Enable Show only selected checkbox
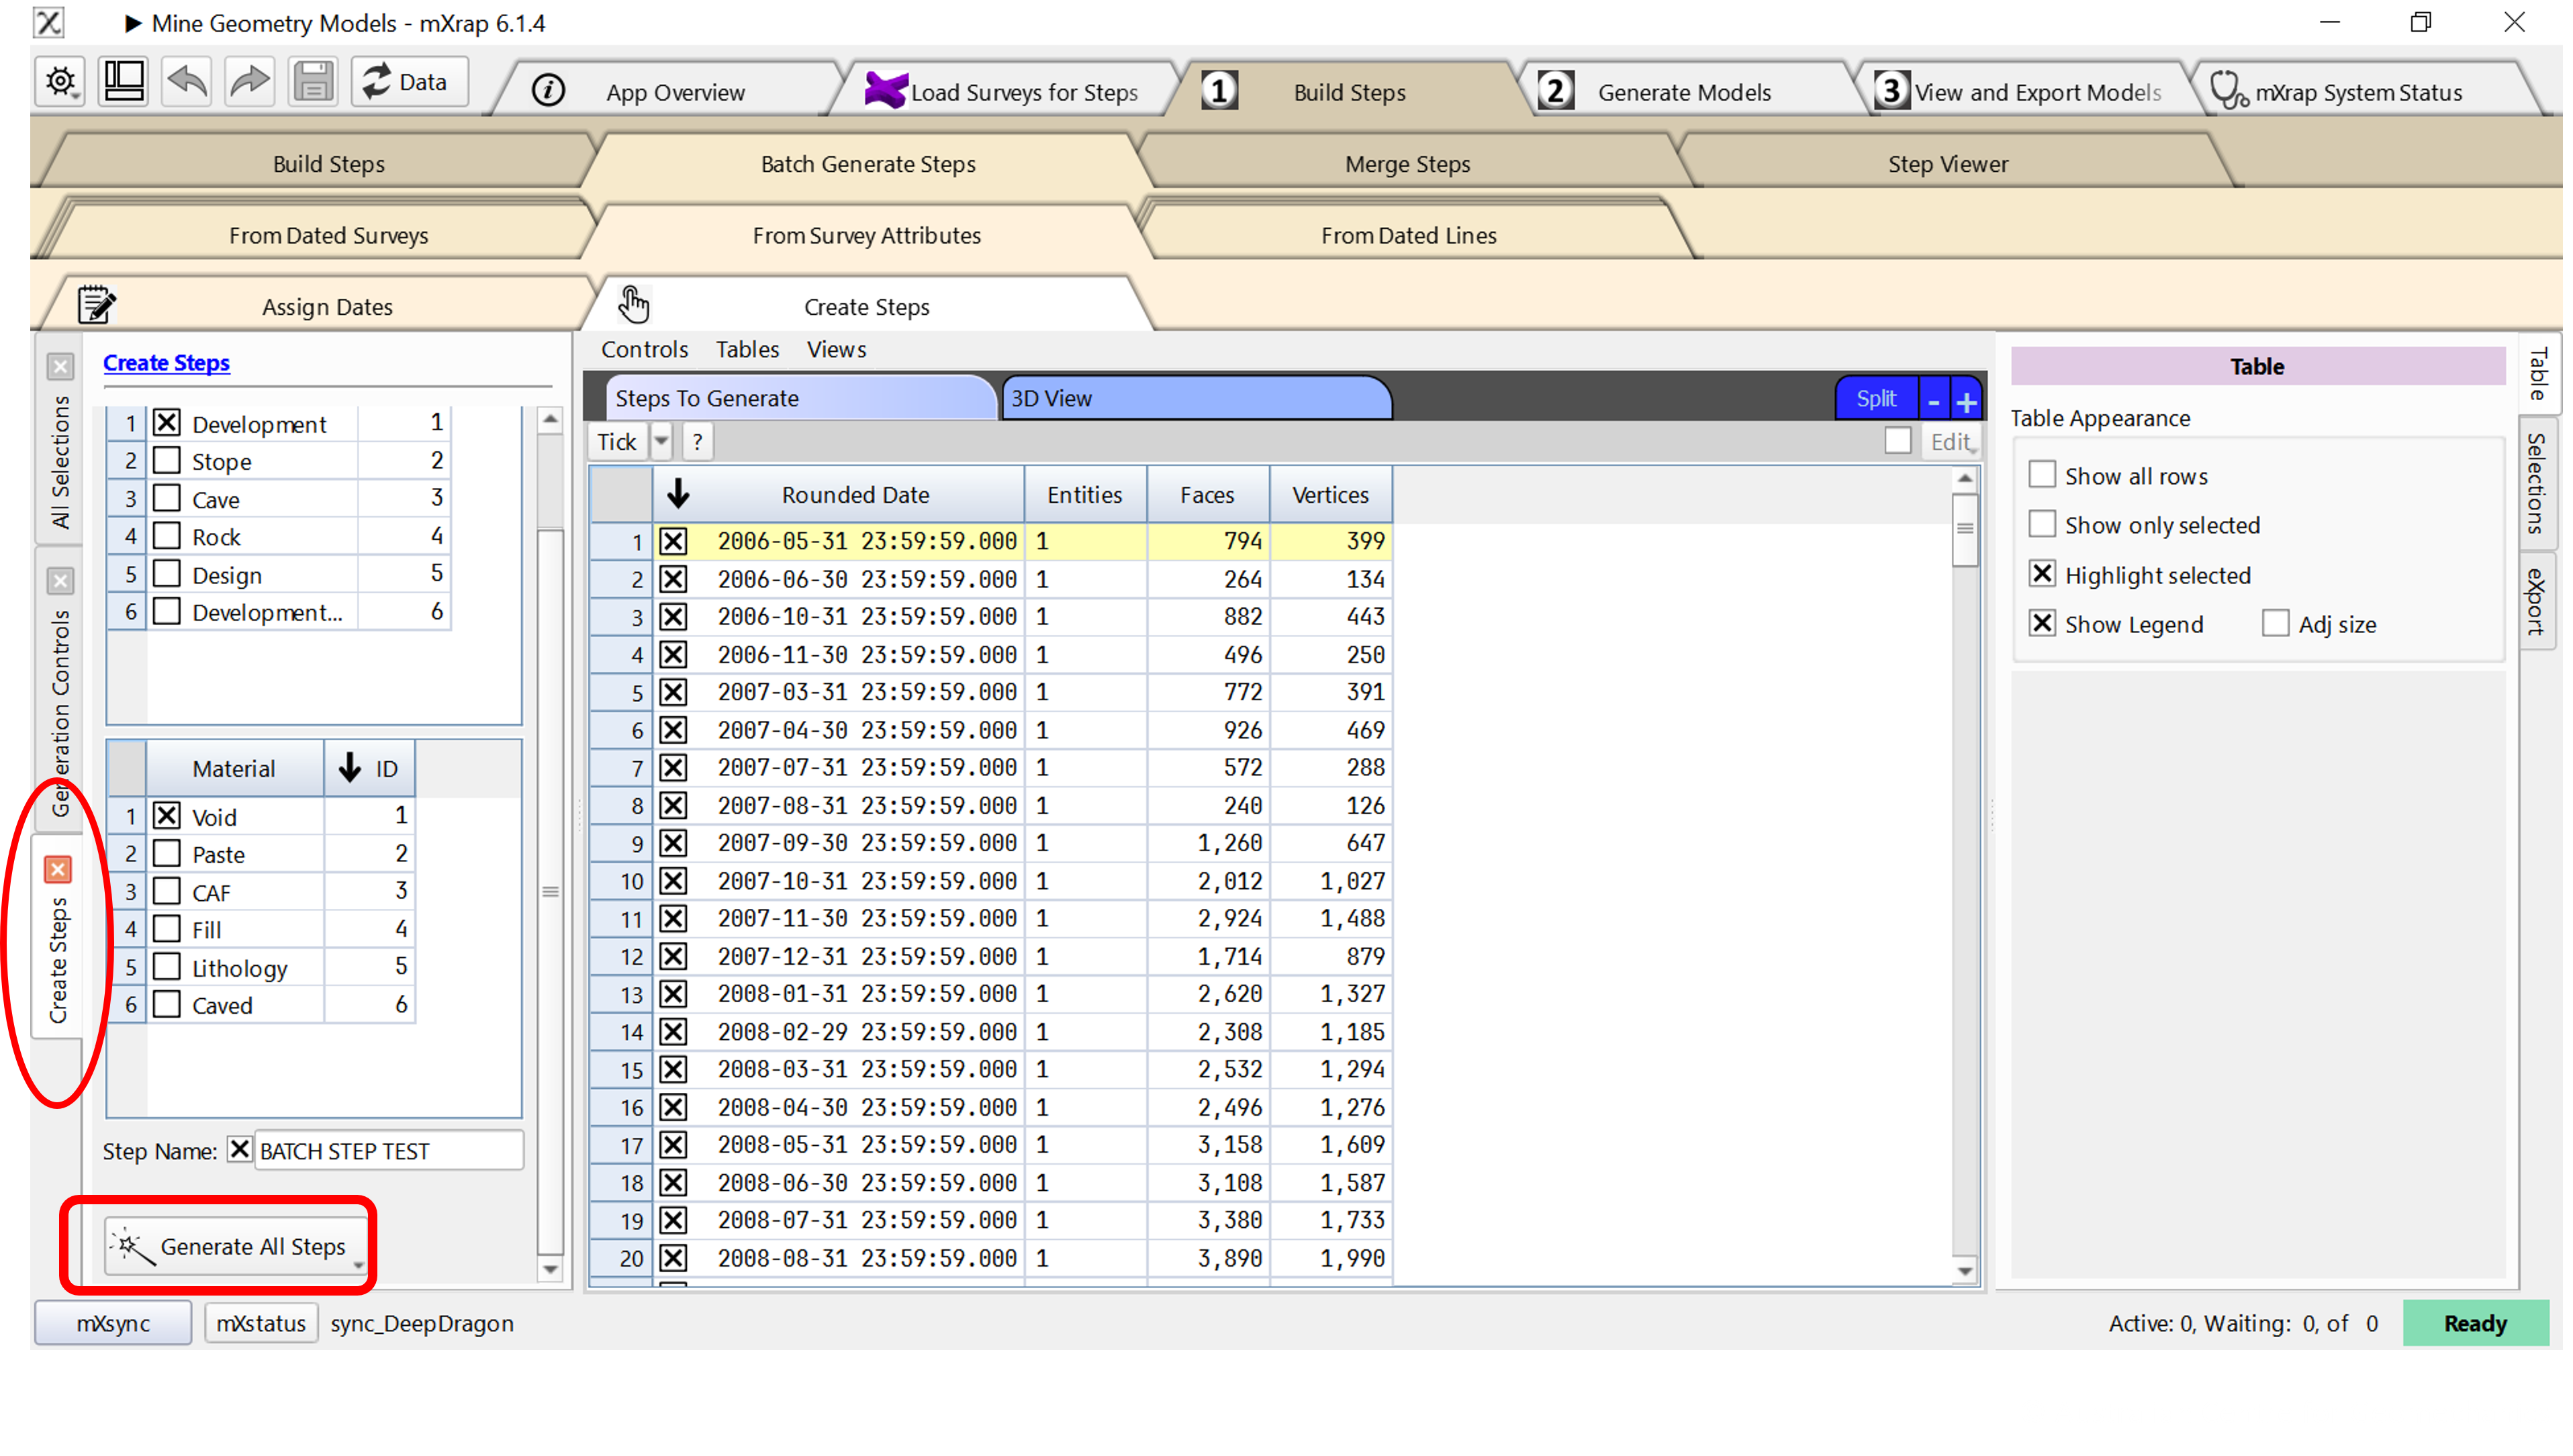 [x=2041, y=524]
